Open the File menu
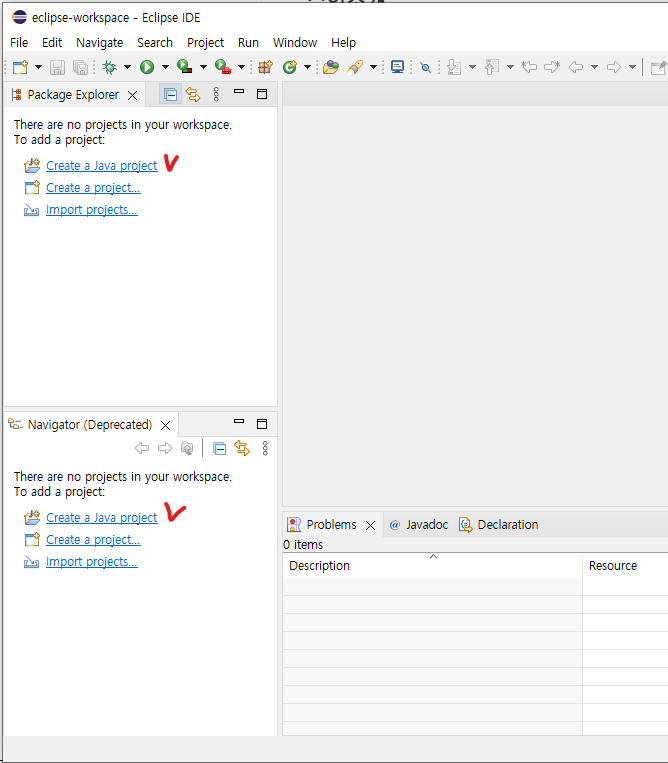The width and height of the screenshot is (668, 763). pos(19,43)
